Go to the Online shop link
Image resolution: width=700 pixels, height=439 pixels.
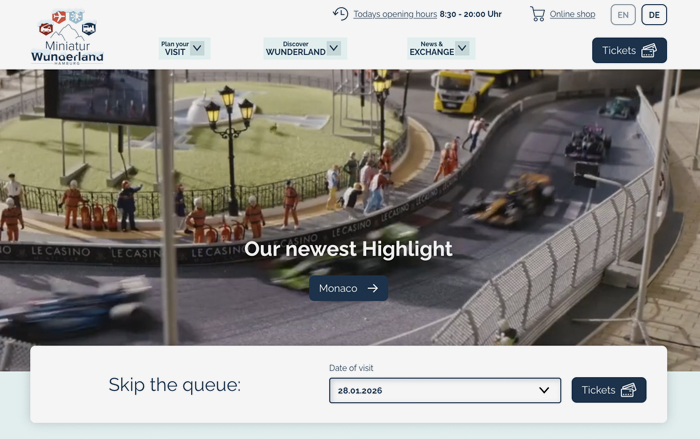pos(572,15)
